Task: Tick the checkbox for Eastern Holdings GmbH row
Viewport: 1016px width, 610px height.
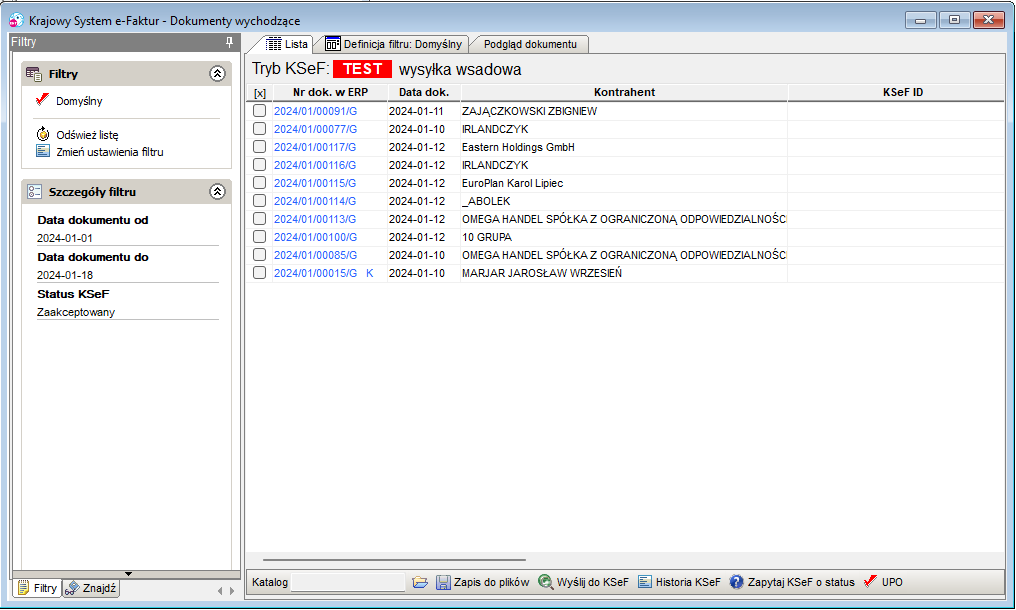Action: coord(259,147)
